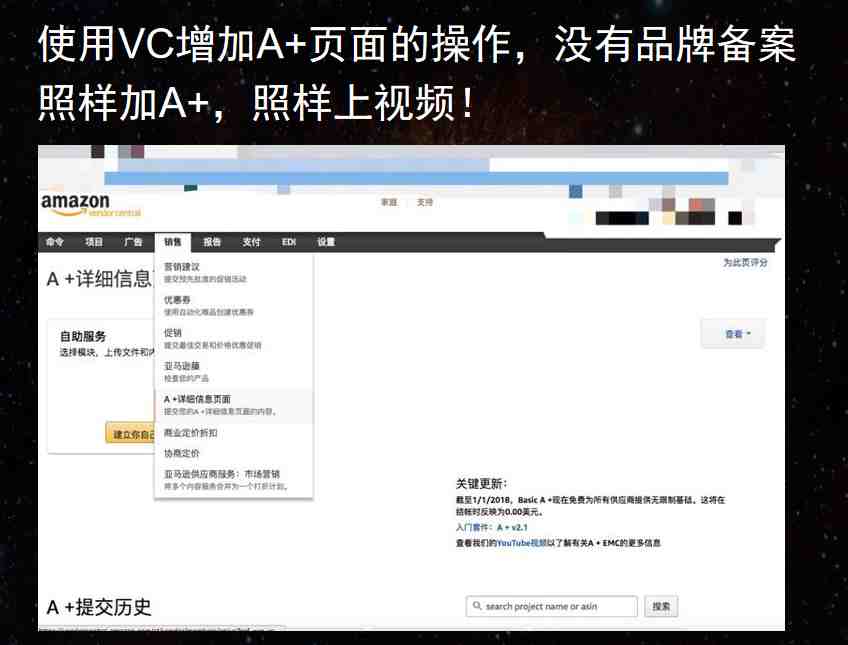The width and height of the screenshot is (848, 645).
Task: Open the A + v2.1 starter kit link
Action: tap(512, 527)
